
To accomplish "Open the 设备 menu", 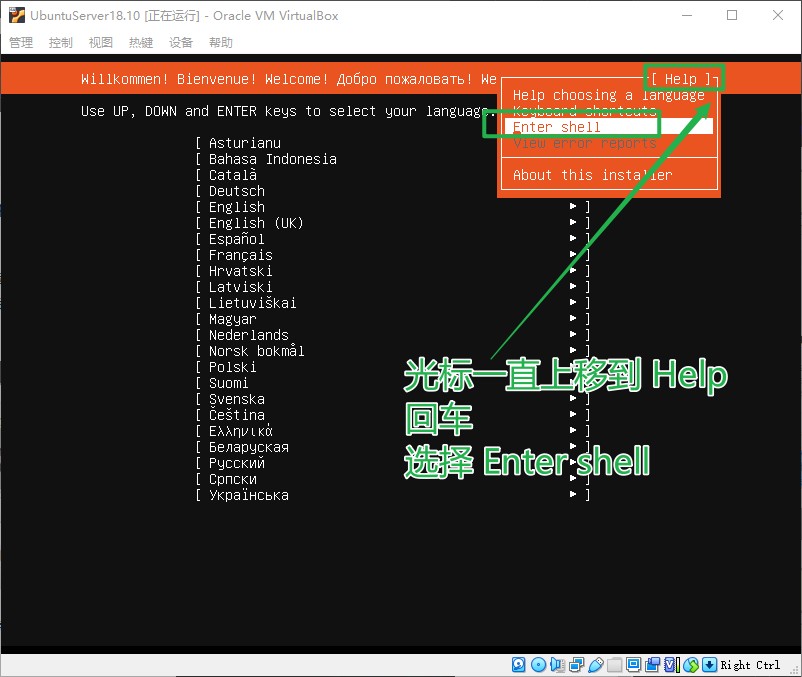I will [x=180, y=42].
